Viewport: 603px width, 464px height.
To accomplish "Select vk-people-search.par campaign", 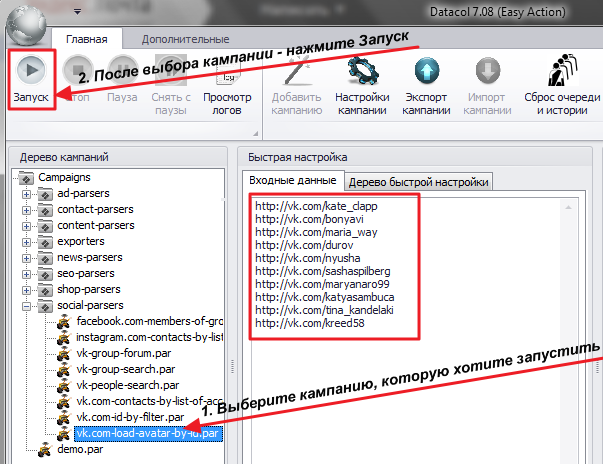I will pos(127,385).
